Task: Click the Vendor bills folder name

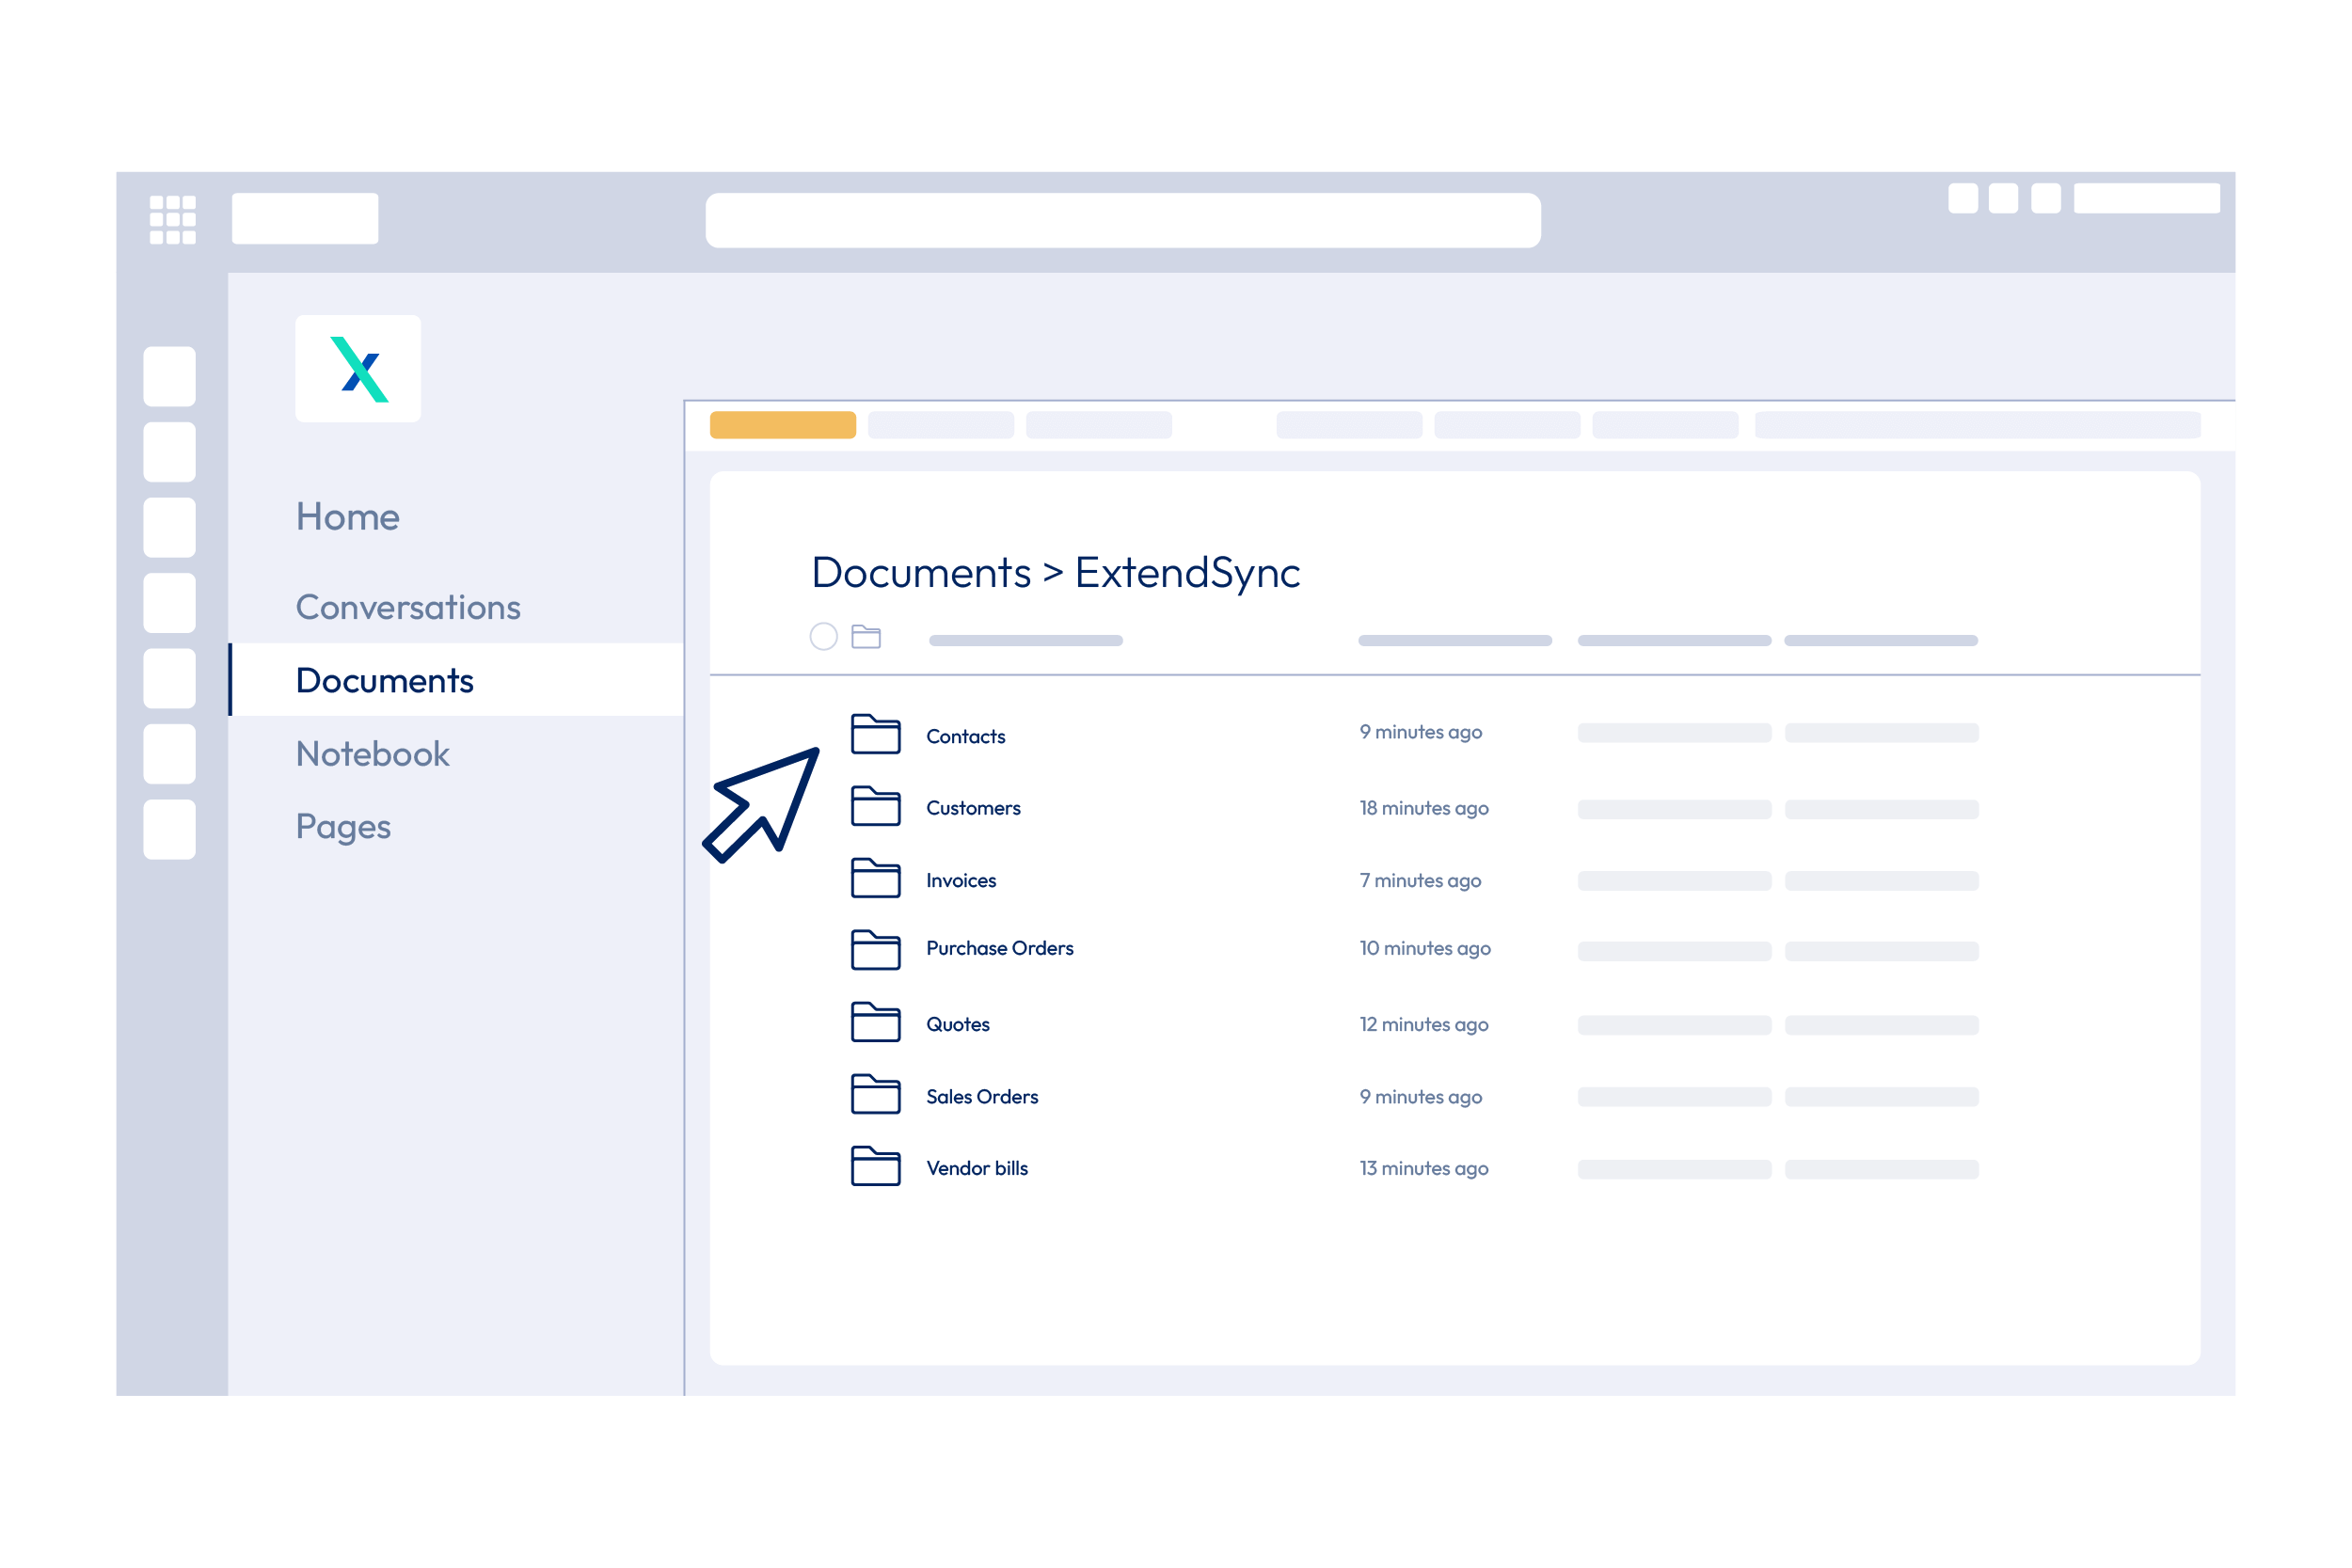Action: pos(976,1168)
